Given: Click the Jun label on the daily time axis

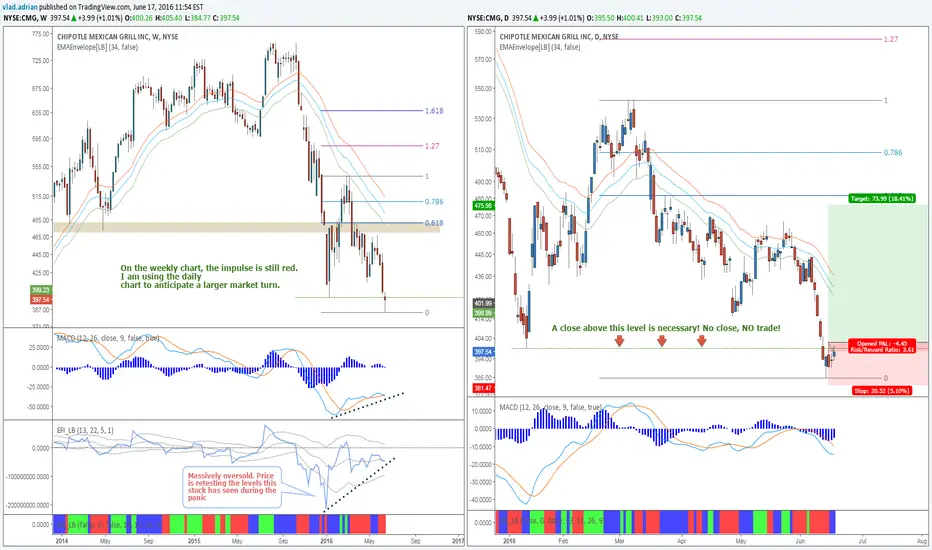Looking at the screenshot, I should 800,541.
